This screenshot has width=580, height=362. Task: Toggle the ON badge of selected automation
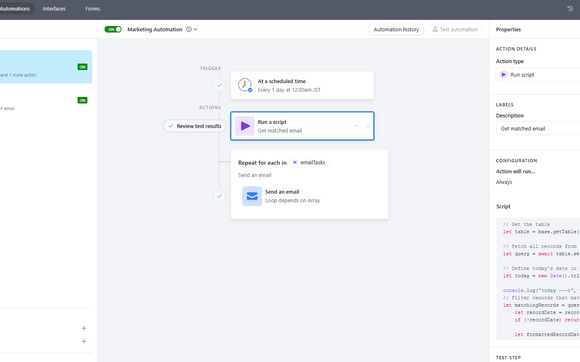coord(82,67)
